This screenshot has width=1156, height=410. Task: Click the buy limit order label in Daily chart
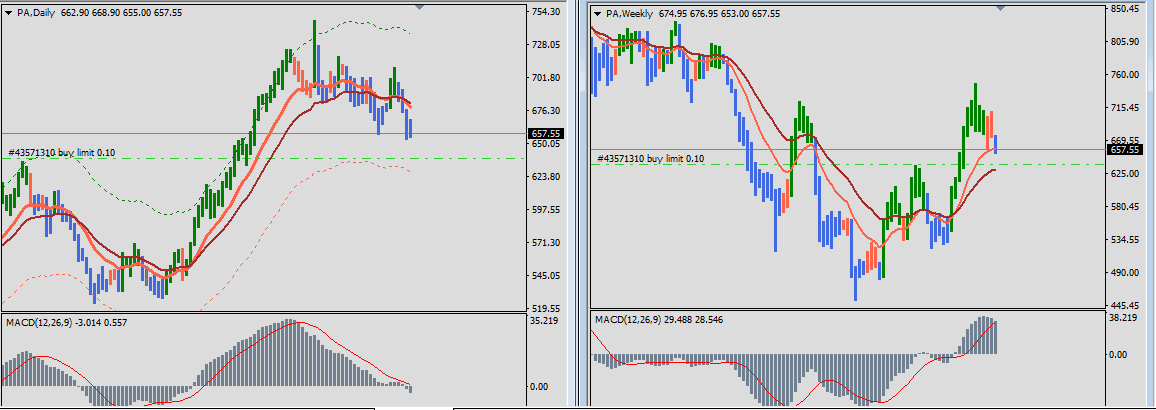pyautogui.click(x=62, y=153)
